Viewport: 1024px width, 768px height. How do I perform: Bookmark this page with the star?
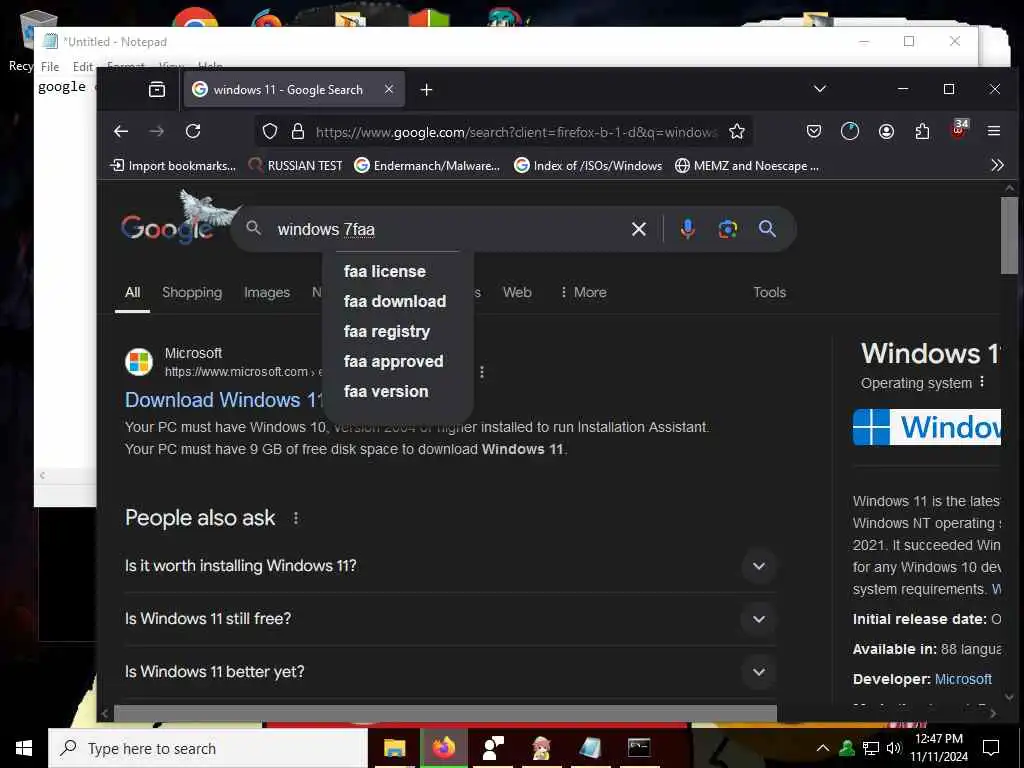pyautogui.click(x=737, y=132)
